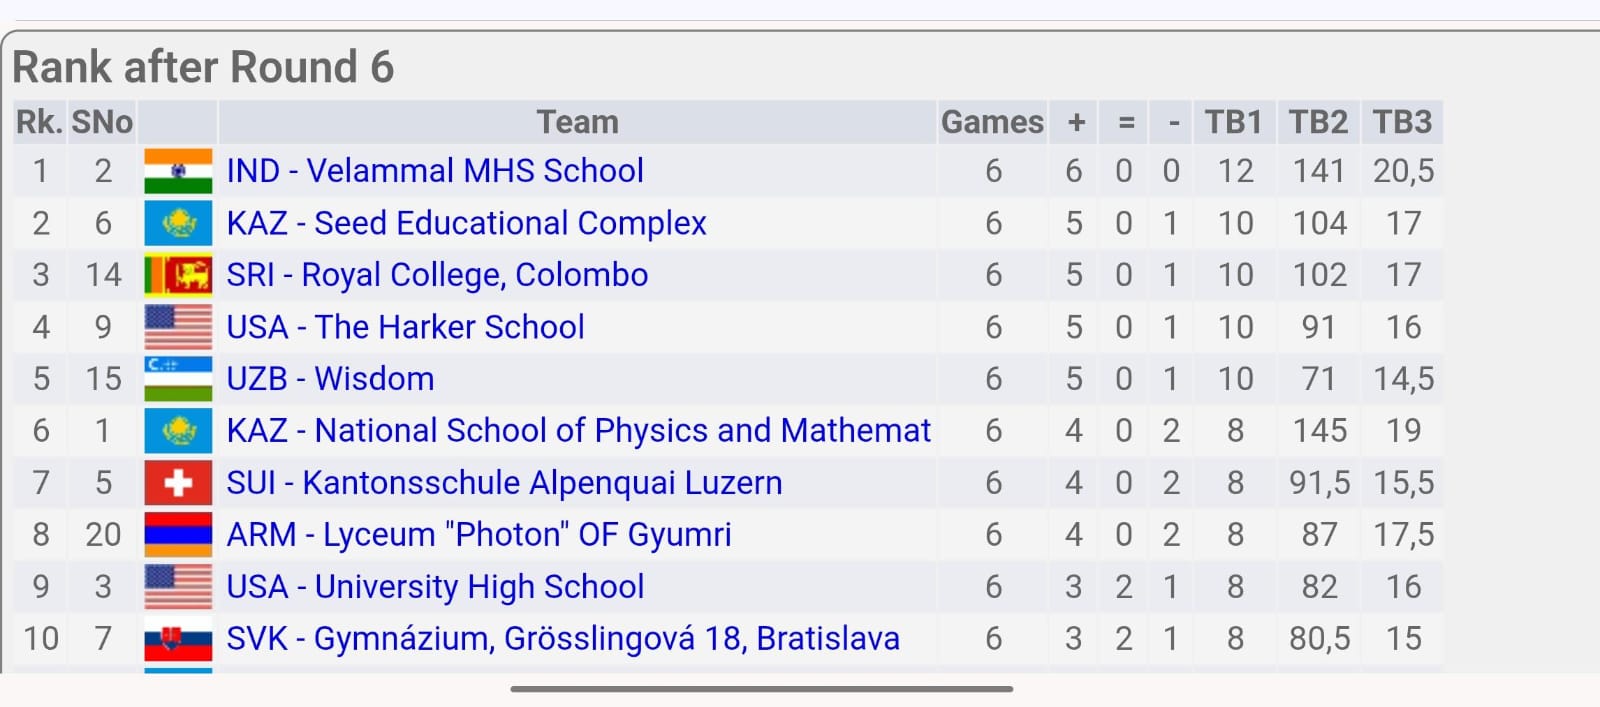Click the TB1 column header
Image resolution: width=1600 pixels, height=707 pixels.
coord(1233,122)
